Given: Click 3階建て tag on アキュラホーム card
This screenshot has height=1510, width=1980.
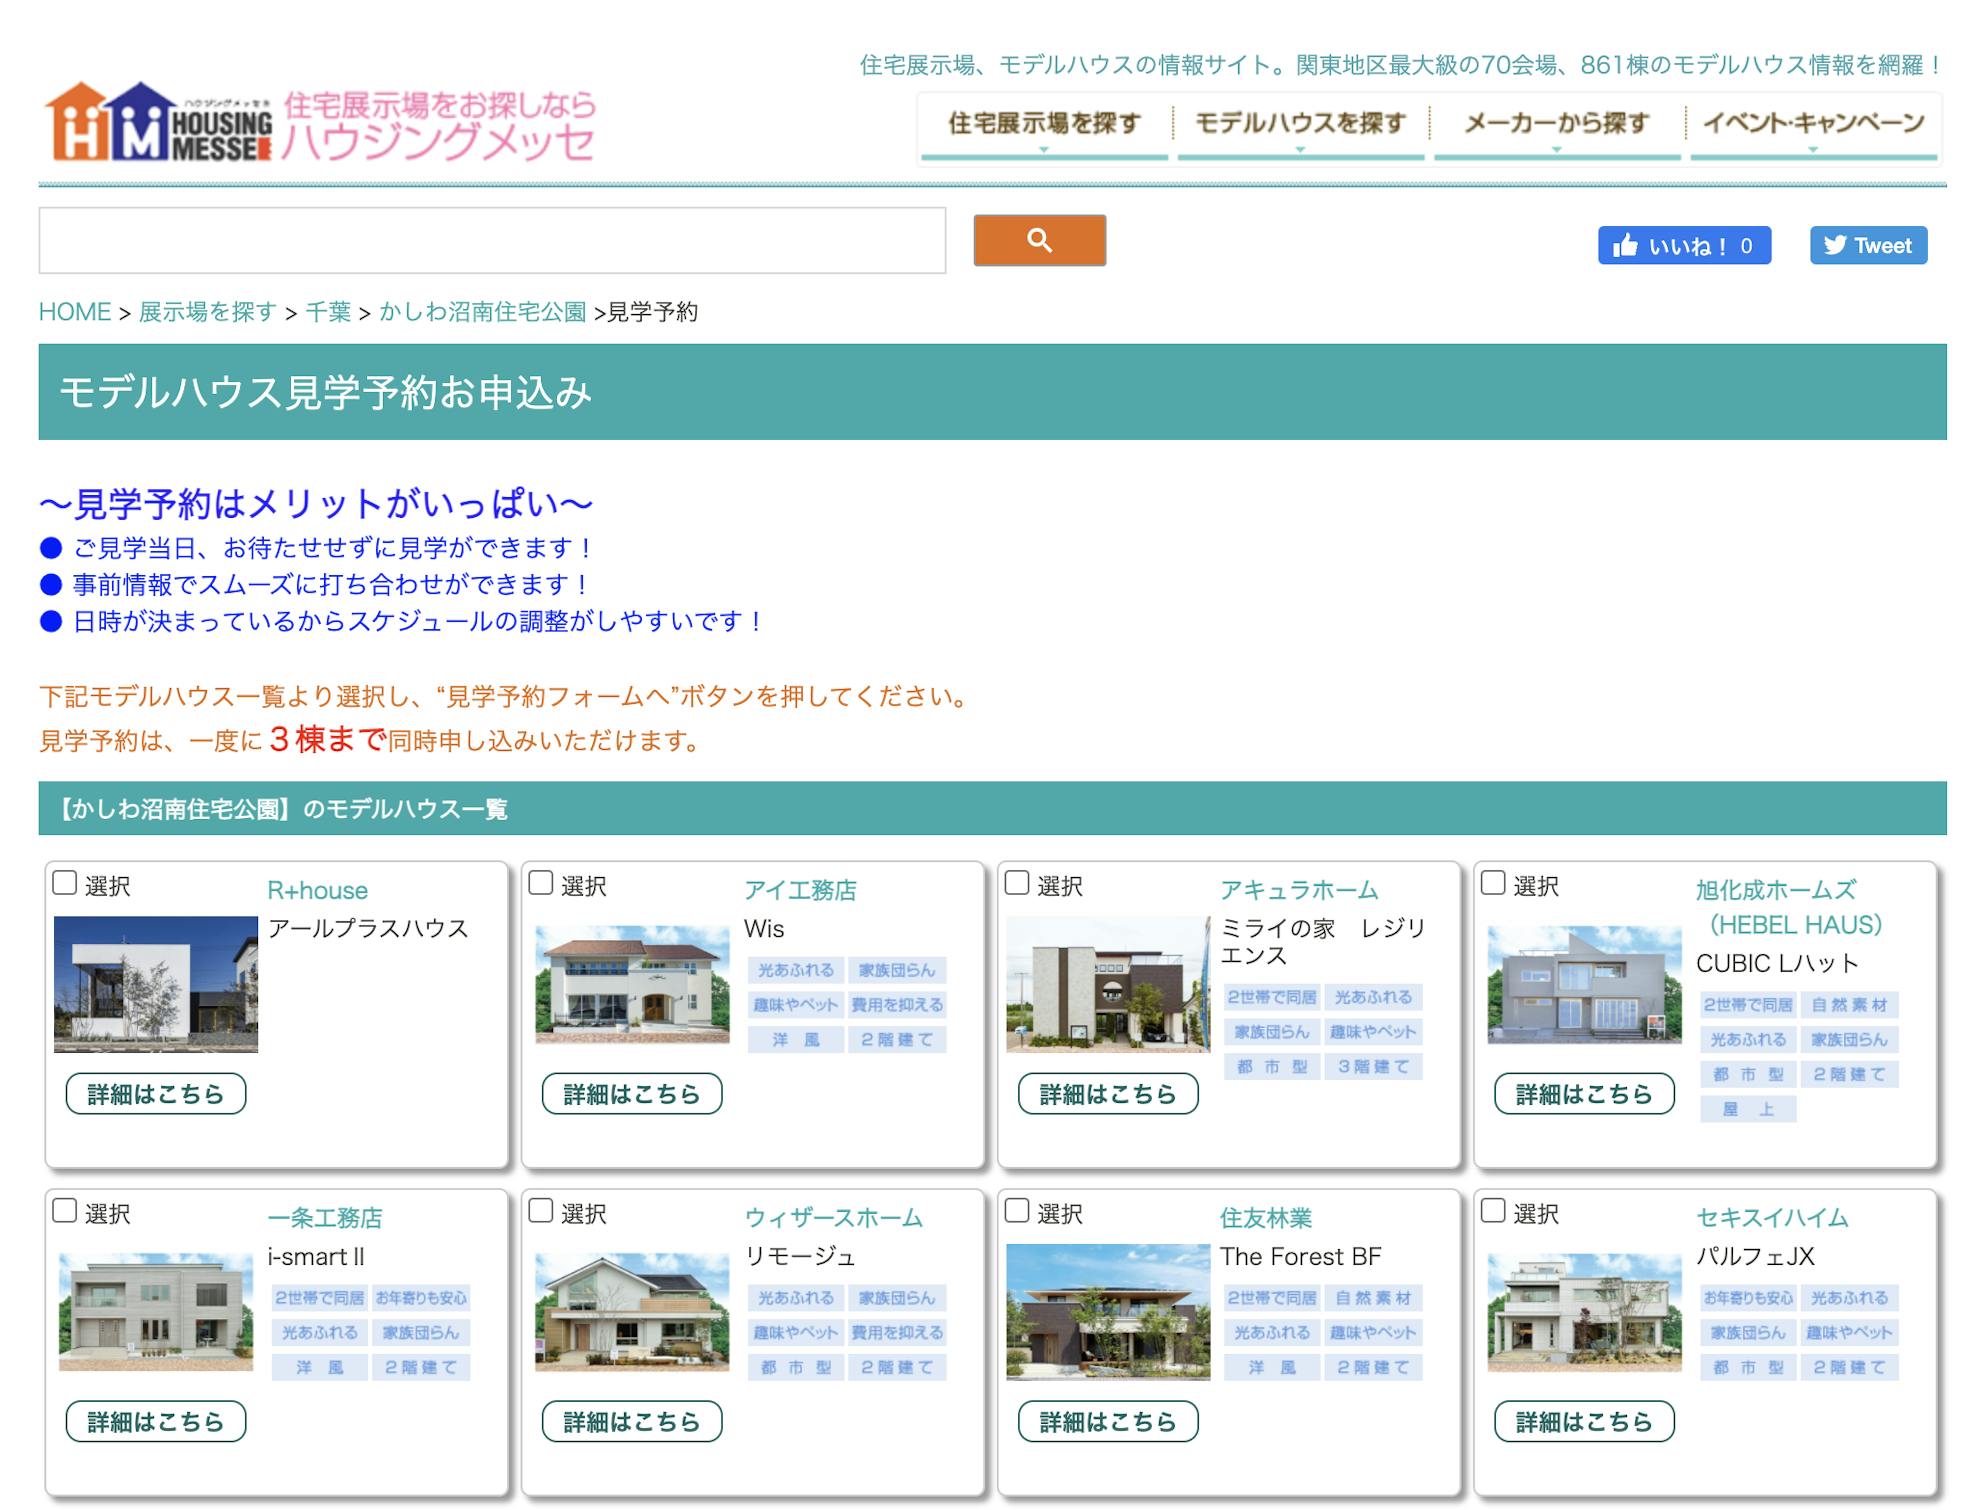Looking at the screenshot, I should click(x=1373, y=1067).
